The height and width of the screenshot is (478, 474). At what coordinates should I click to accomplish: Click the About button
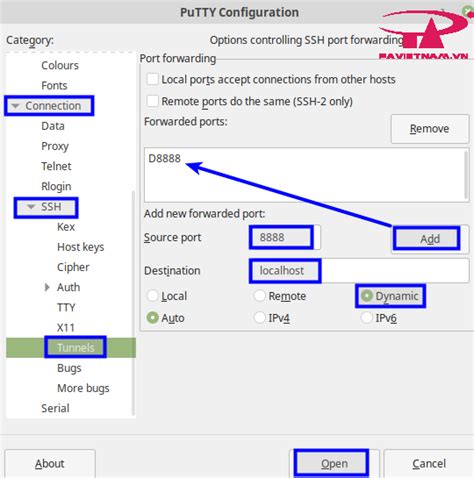point(50,464)
